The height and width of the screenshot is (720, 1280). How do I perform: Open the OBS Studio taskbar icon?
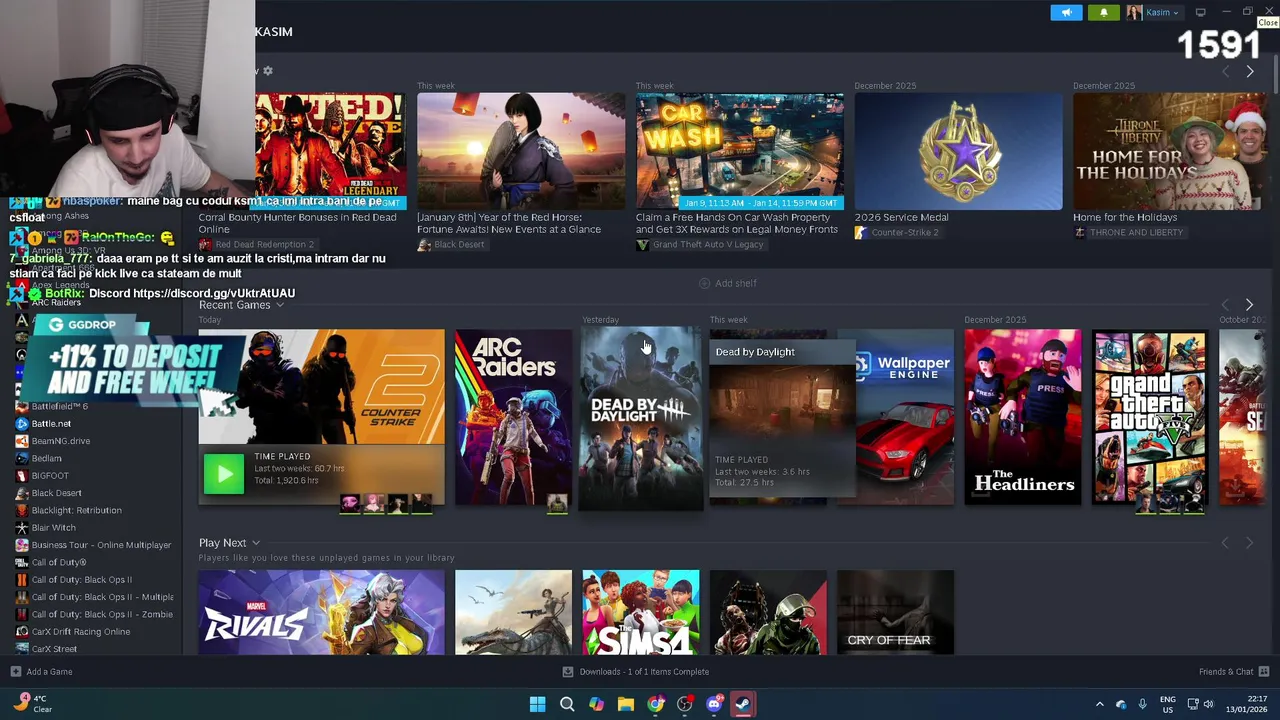(x=685, y=704)
